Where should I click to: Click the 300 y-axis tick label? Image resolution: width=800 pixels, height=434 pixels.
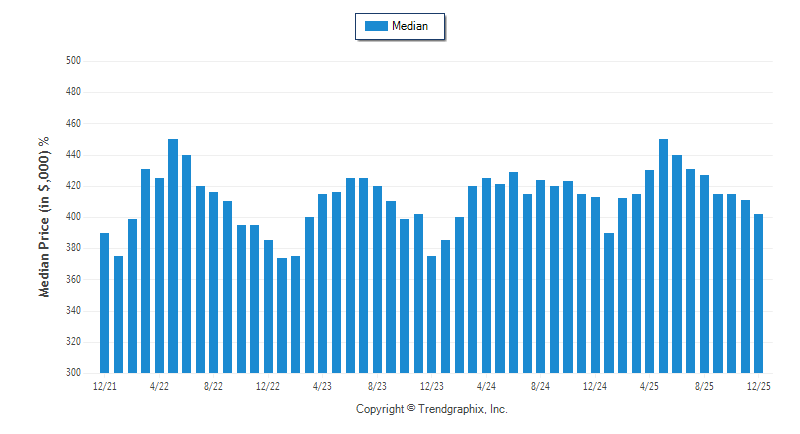(x=72, y=373)
